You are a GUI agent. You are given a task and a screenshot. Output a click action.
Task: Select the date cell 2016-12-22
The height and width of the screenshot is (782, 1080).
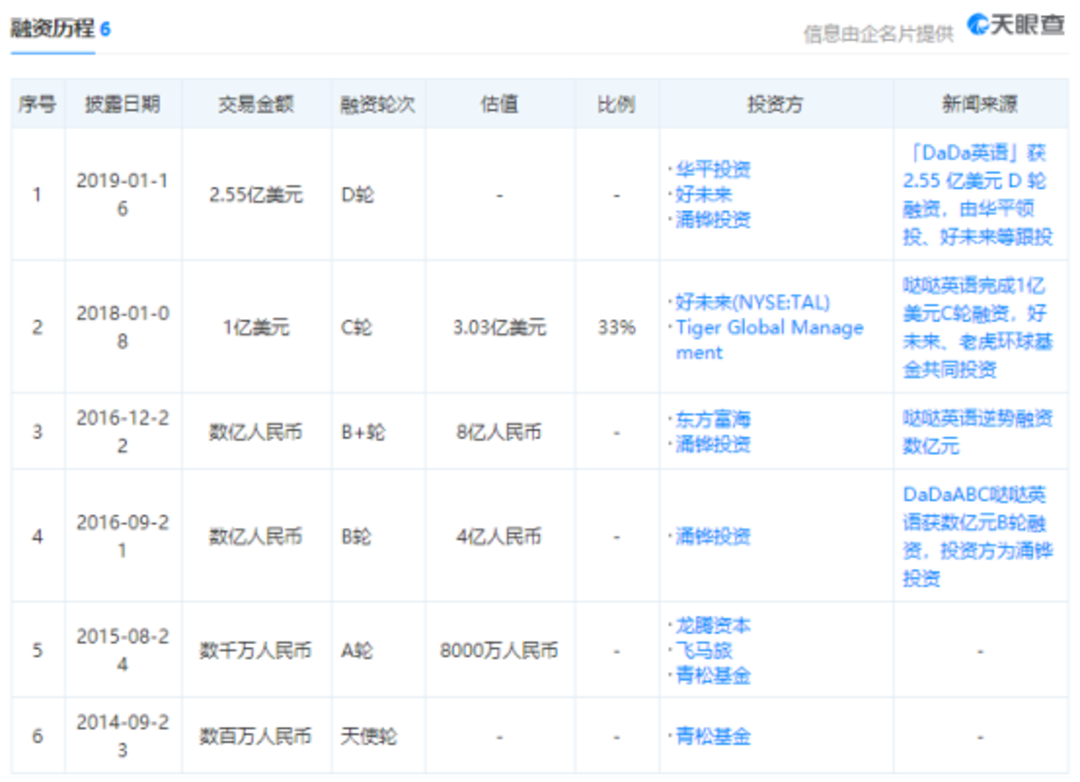click(123, 432)
